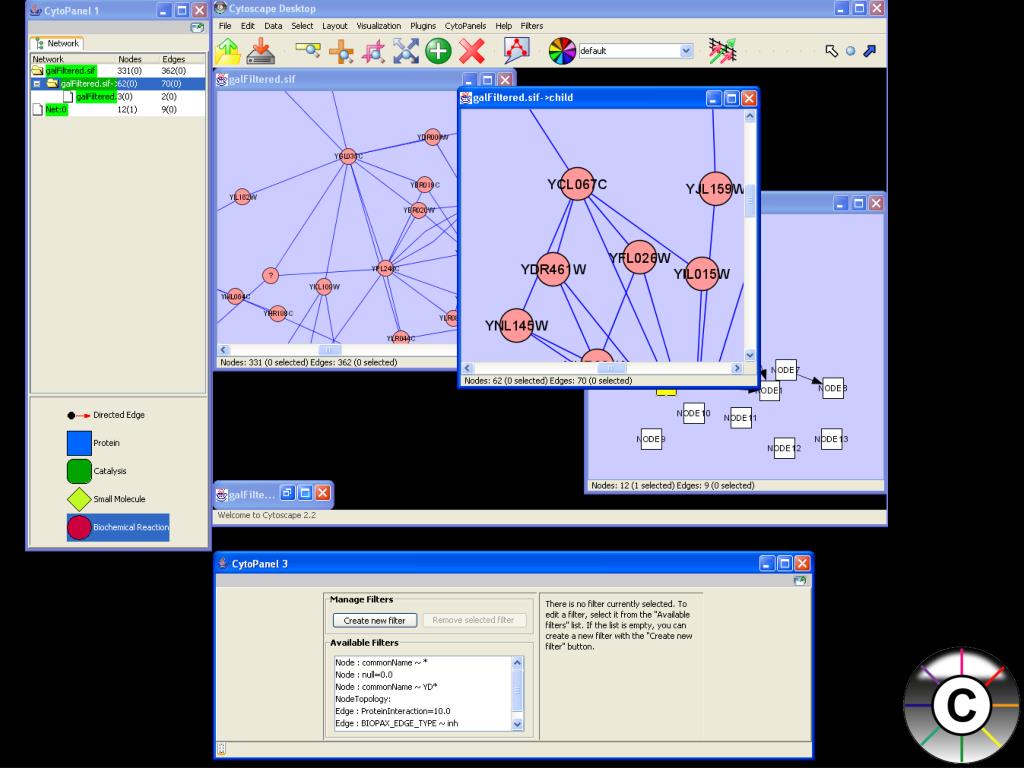The height and width of the screenshot is (768, 1024).
Task: Select the Net:0 network row
Action: (x=118, y=110)
